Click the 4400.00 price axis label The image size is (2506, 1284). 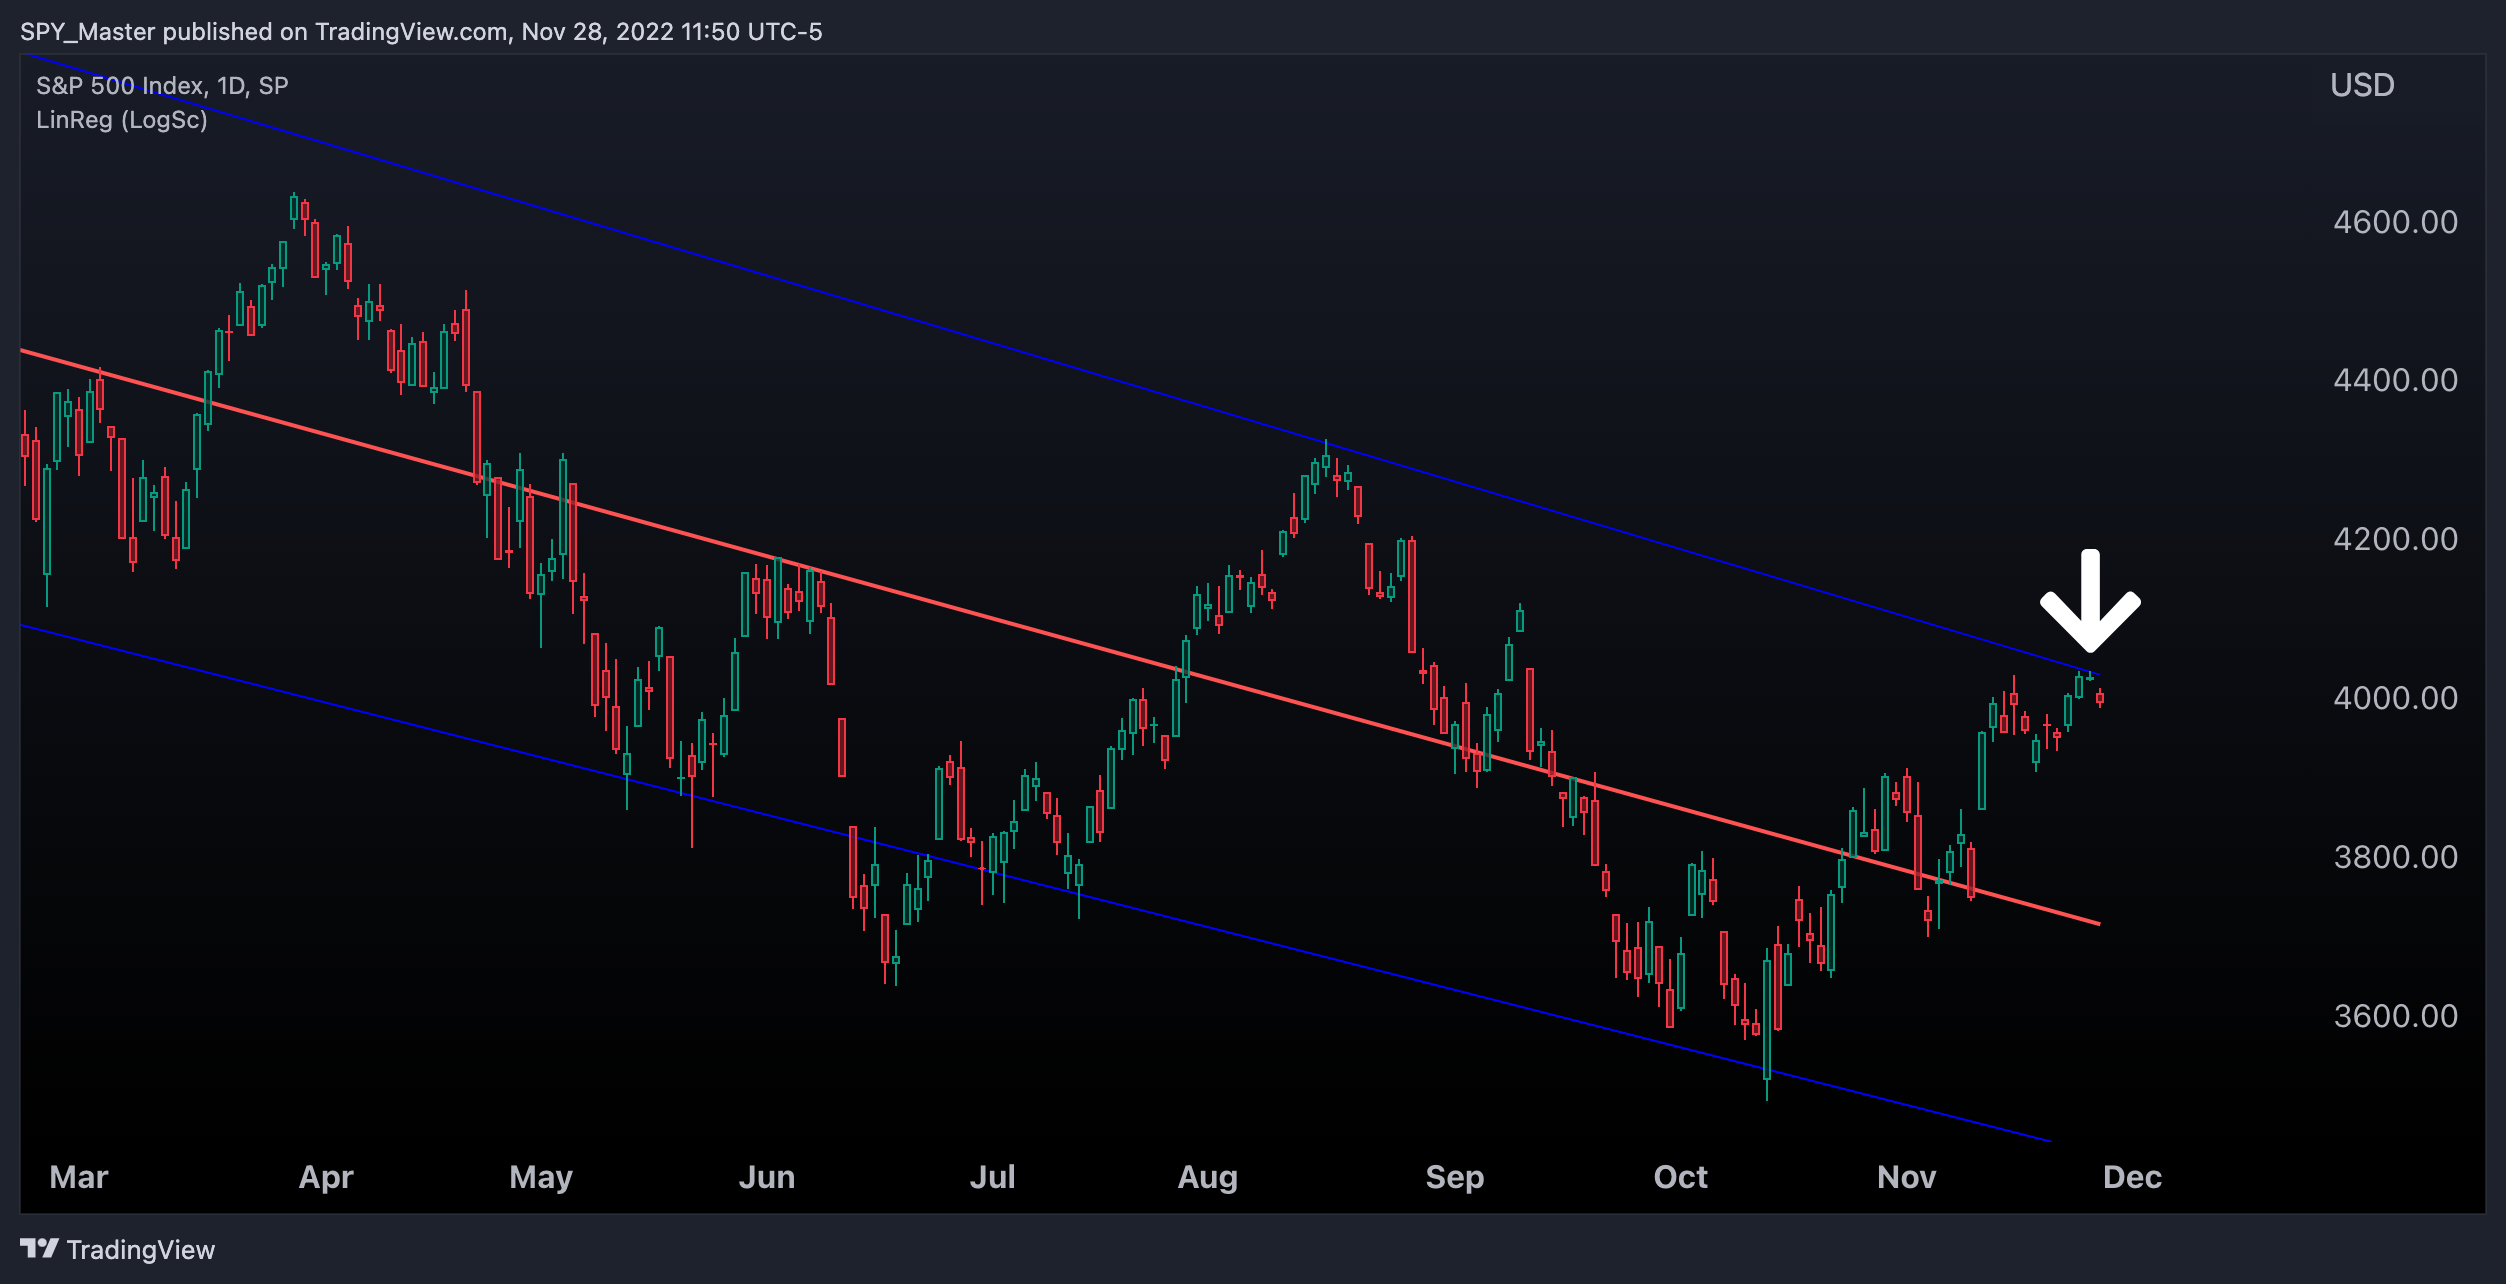click(x=2395, y=380)
